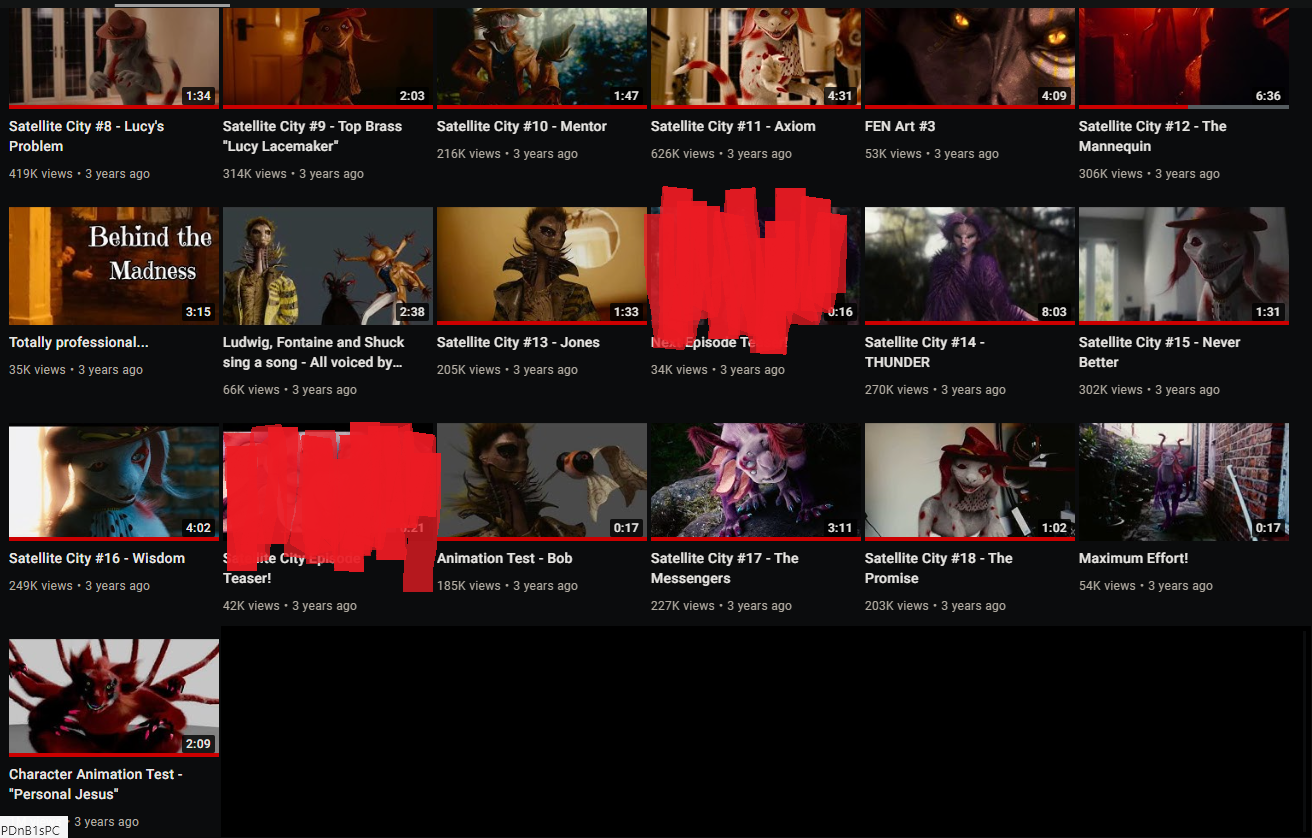Play the Satellite City #10 - Mentor thumbnail
This screenshot has width=1312, height=838.
pos(542,57)
